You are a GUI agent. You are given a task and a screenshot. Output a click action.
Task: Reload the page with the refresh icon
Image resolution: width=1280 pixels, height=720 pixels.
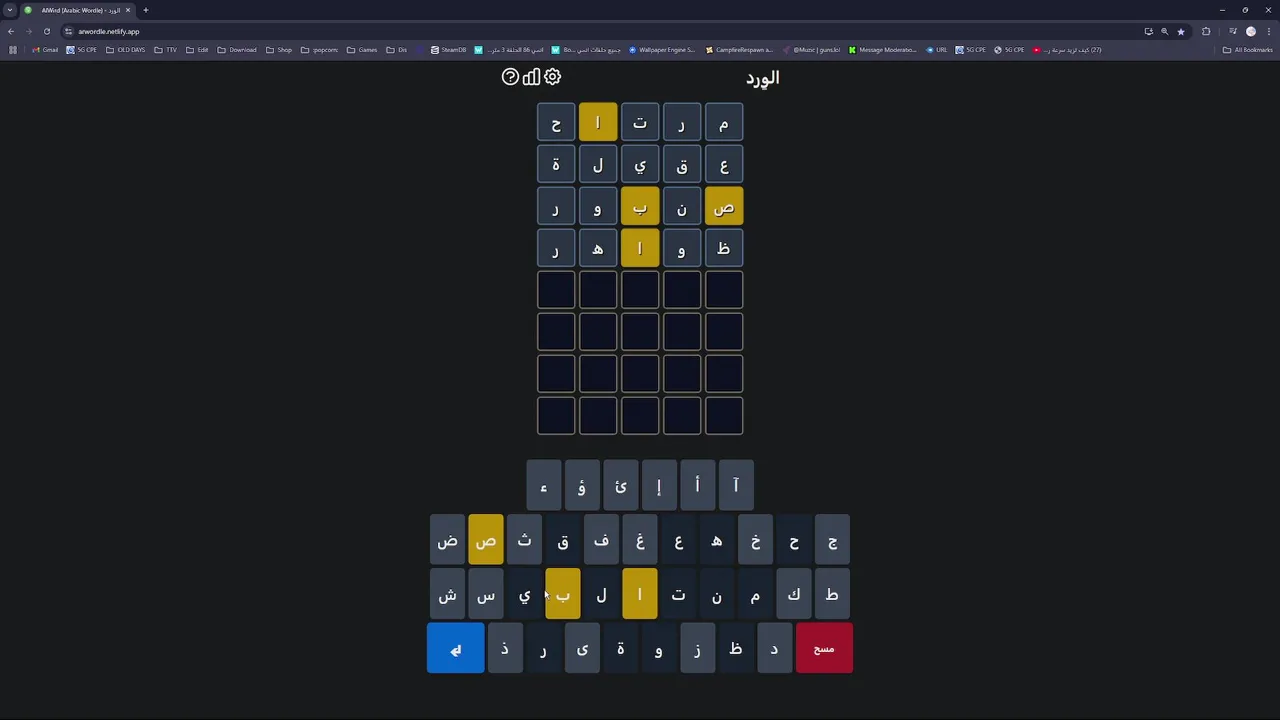[46, 31]
